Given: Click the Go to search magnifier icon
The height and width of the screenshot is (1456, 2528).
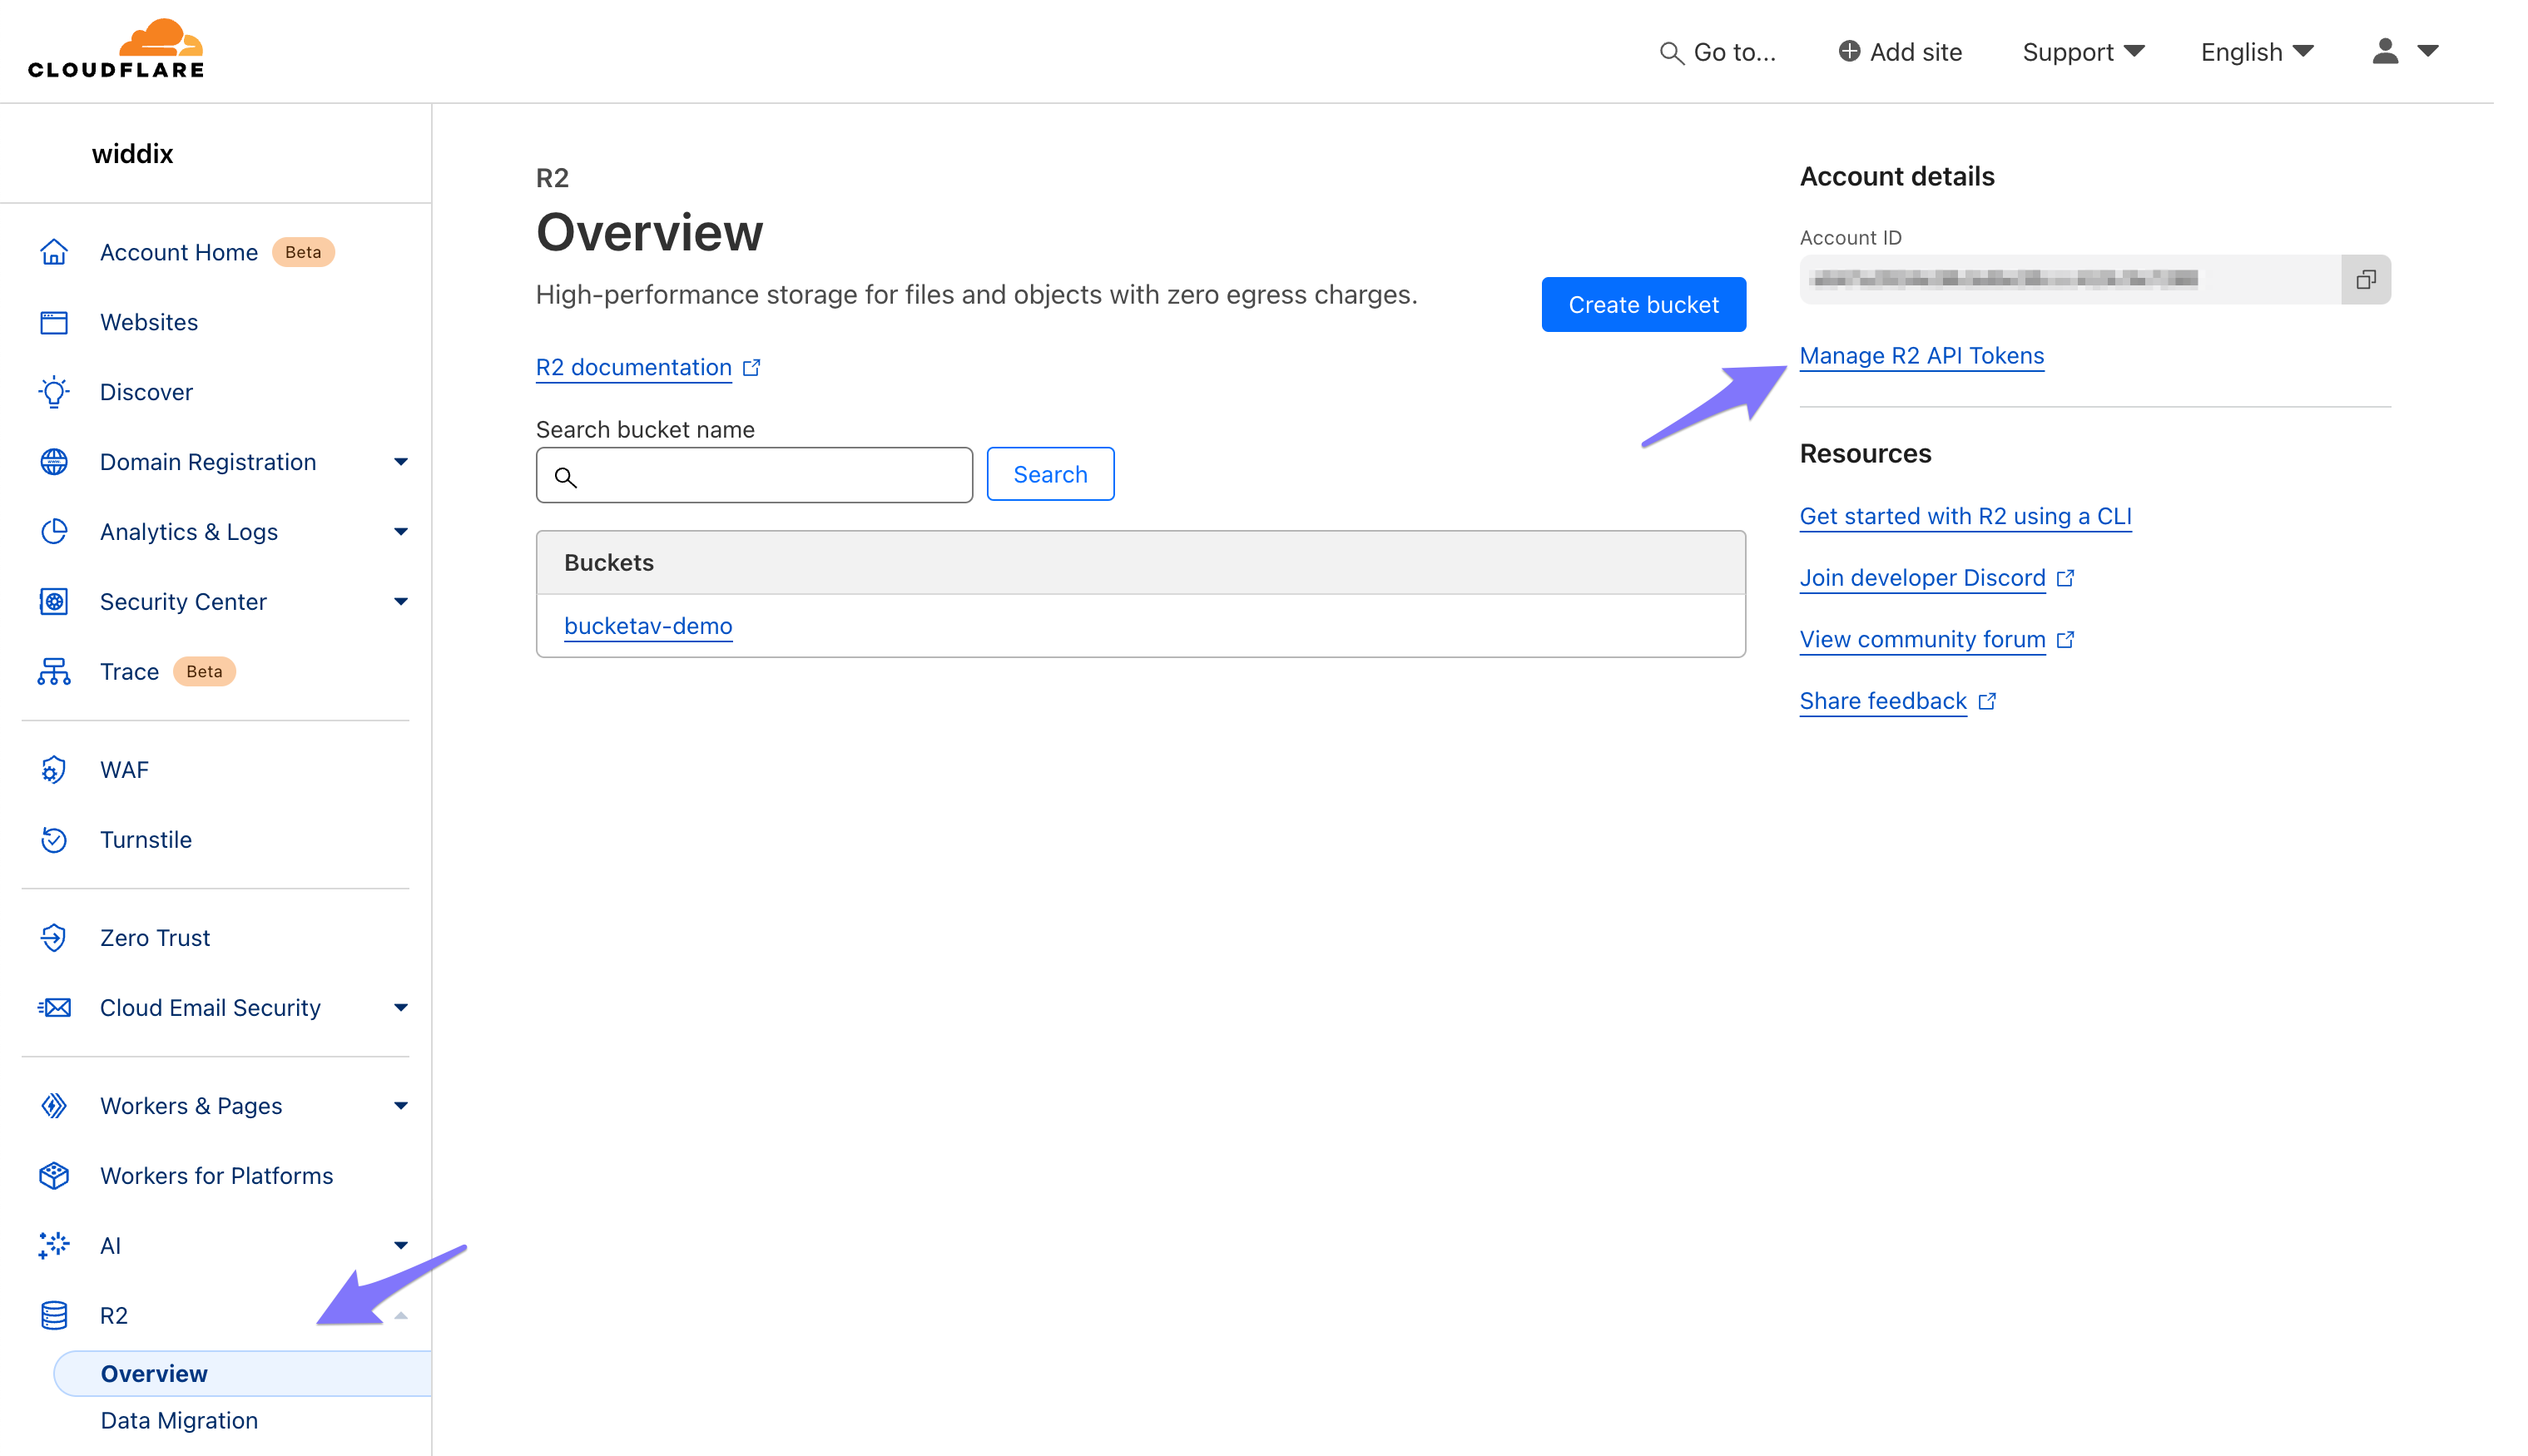Looking at the screenshot, I should [1671, 53].
